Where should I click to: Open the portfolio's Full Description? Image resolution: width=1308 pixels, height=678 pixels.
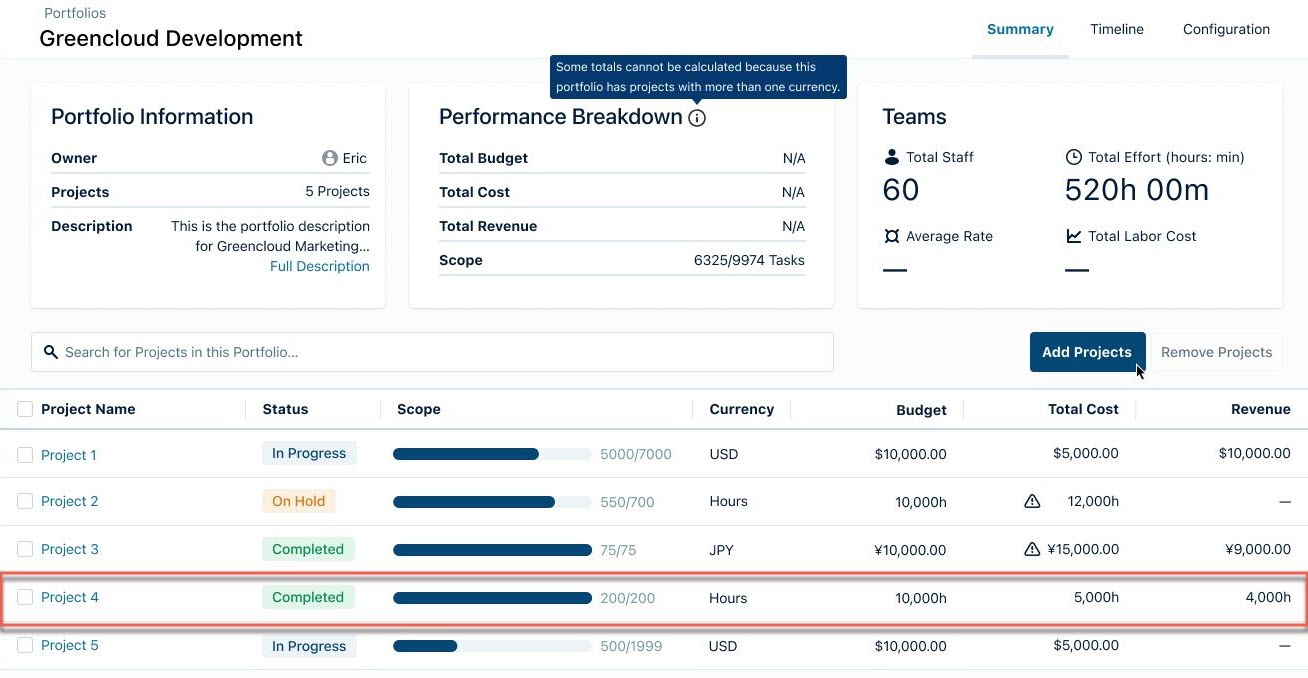click(320, 266)
